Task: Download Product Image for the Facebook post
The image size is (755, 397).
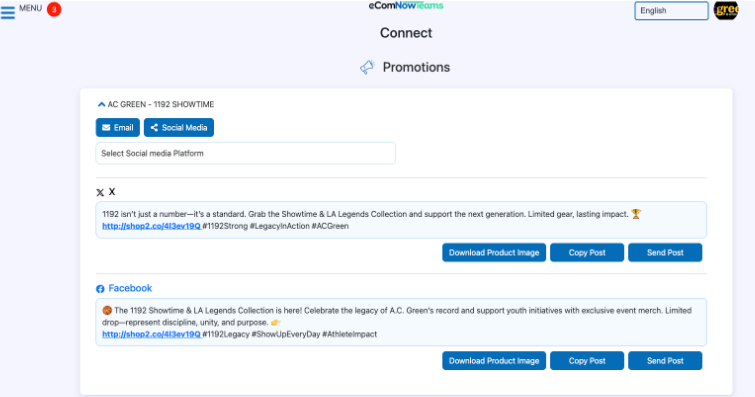Action: point(494,360)
